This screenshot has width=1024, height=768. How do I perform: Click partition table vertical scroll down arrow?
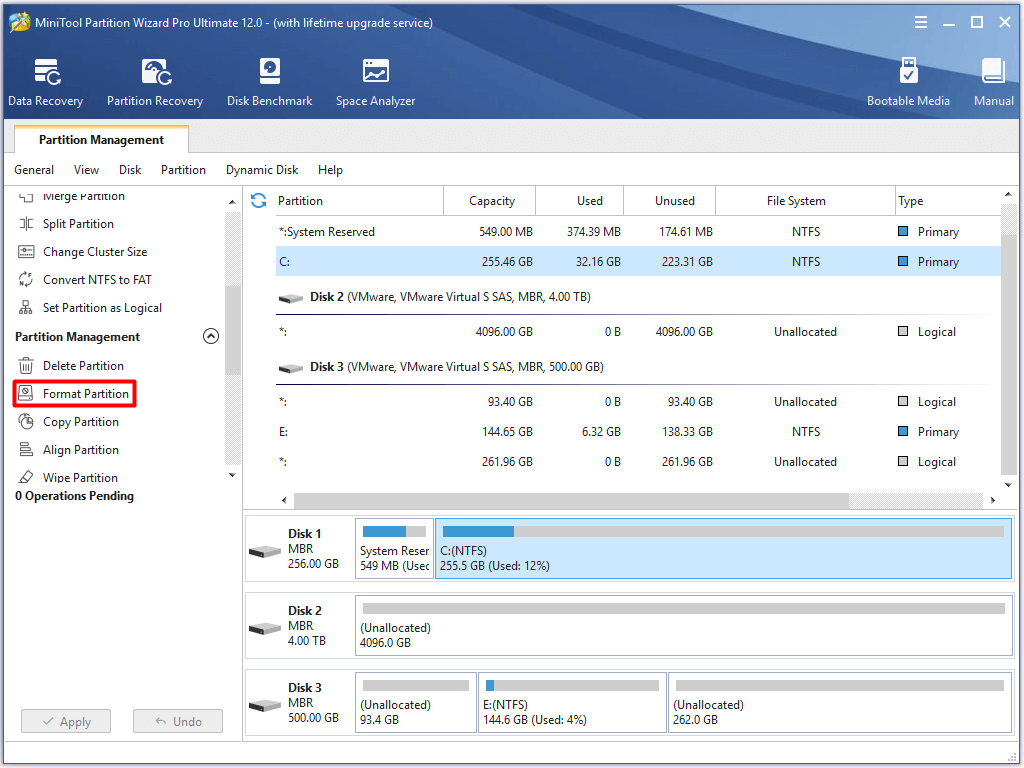[1008, 485]
